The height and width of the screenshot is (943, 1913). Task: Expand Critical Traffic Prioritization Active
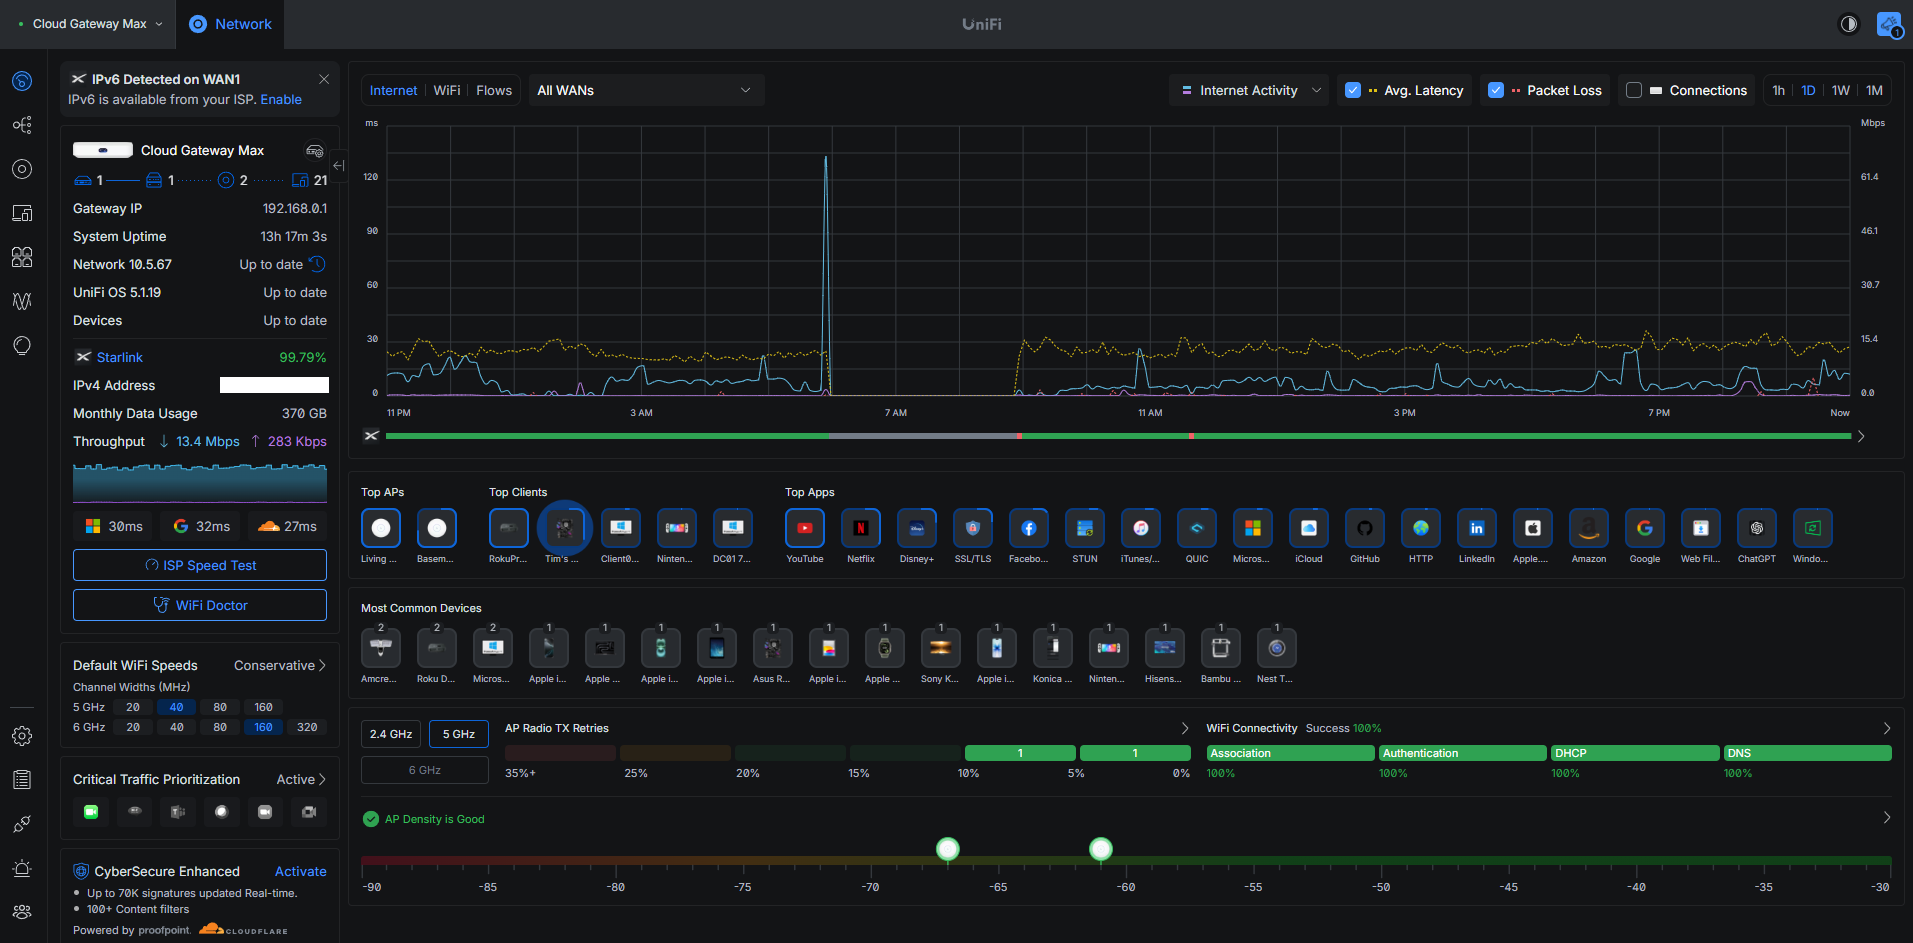(x=301, y=779)
